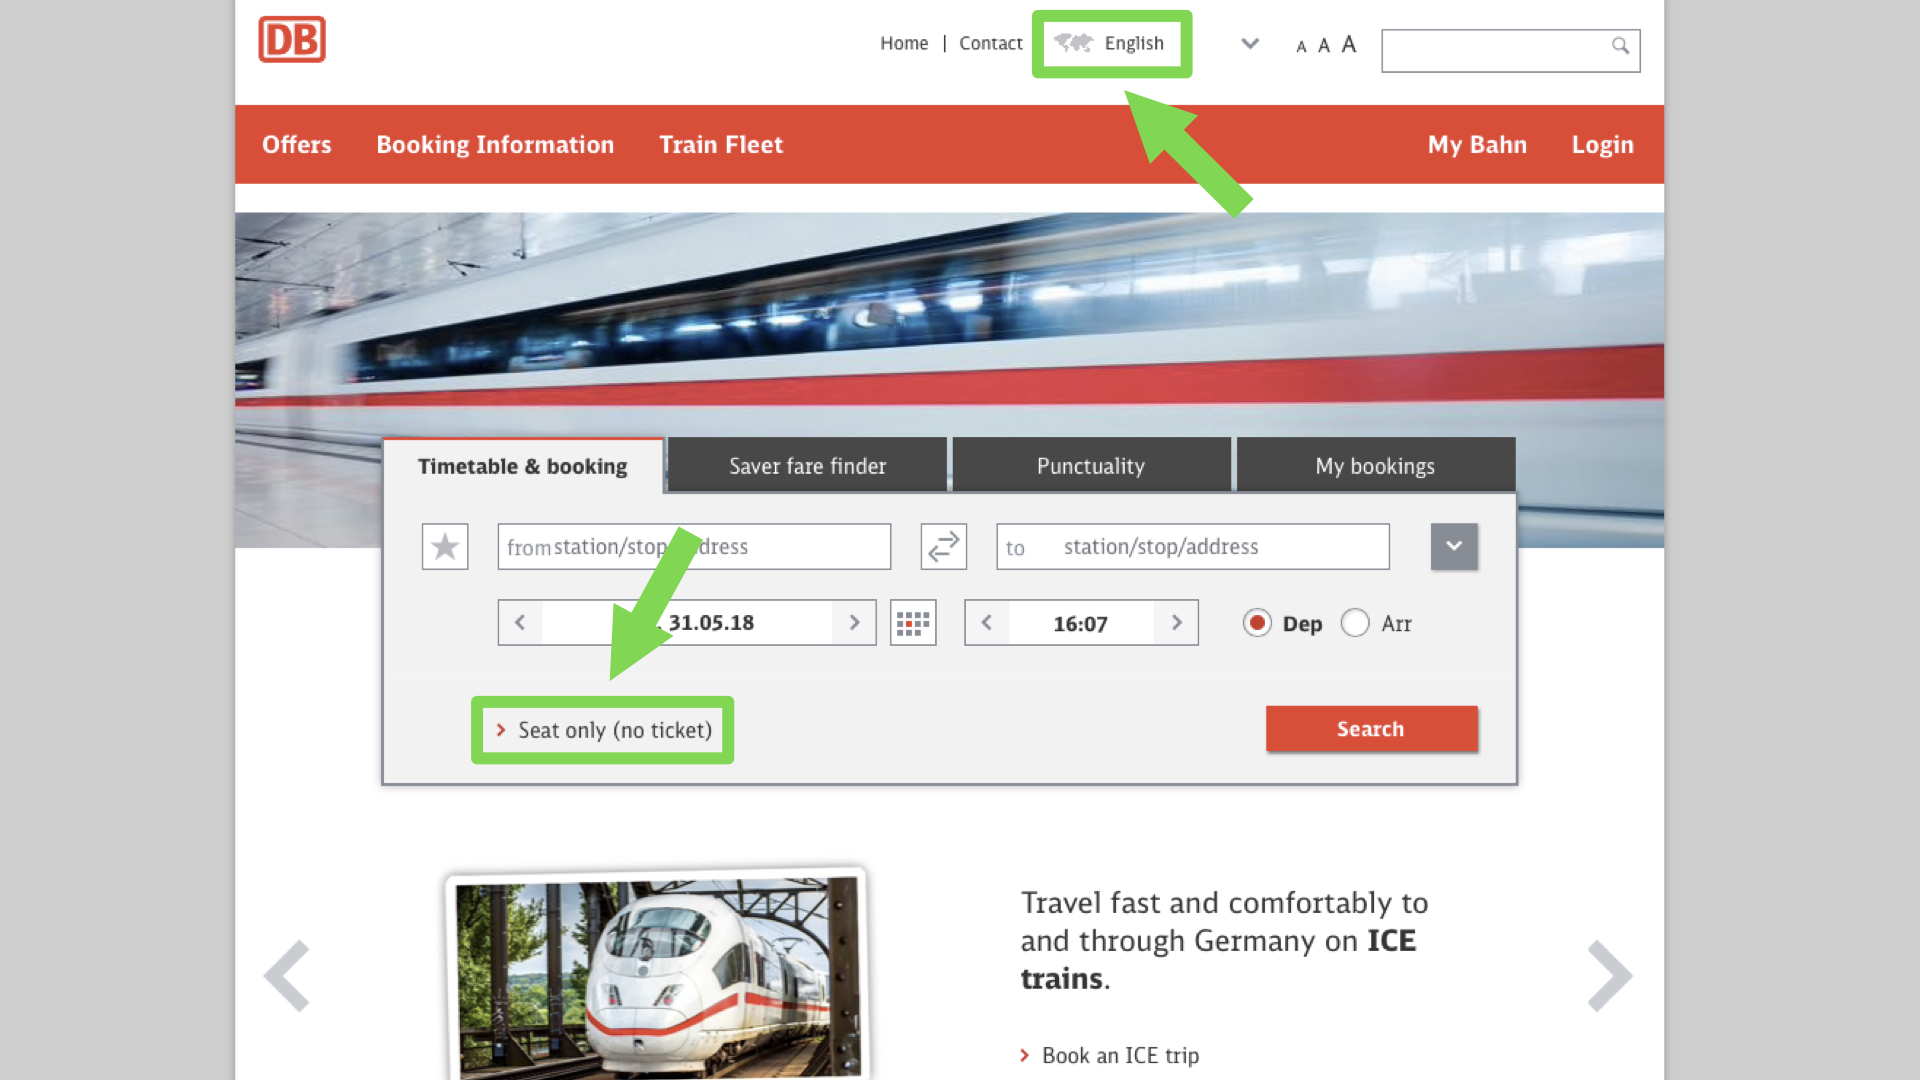
Task: Select largest font size A
Action: [1349, 44]
